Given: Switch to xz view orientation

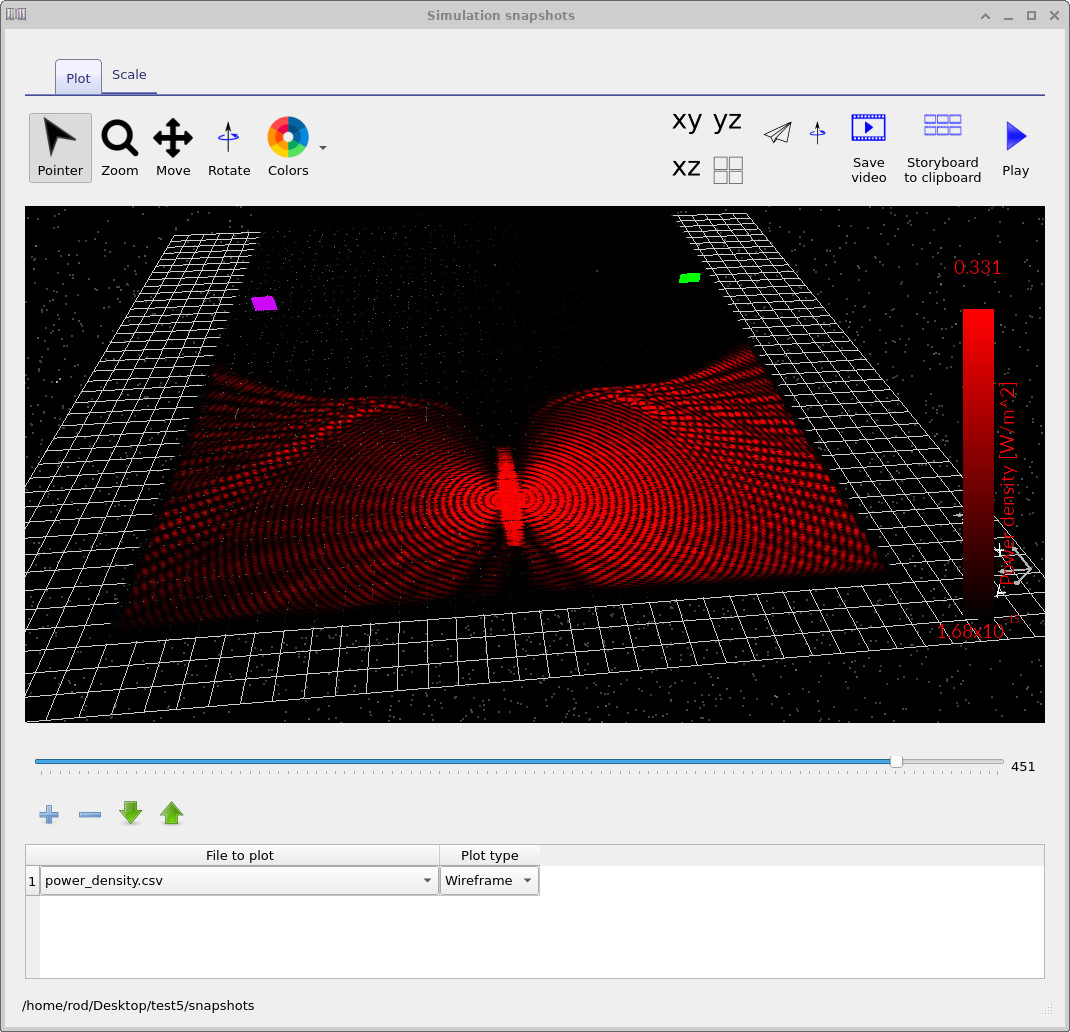Looking at the screenshot, I should [686, 168].
